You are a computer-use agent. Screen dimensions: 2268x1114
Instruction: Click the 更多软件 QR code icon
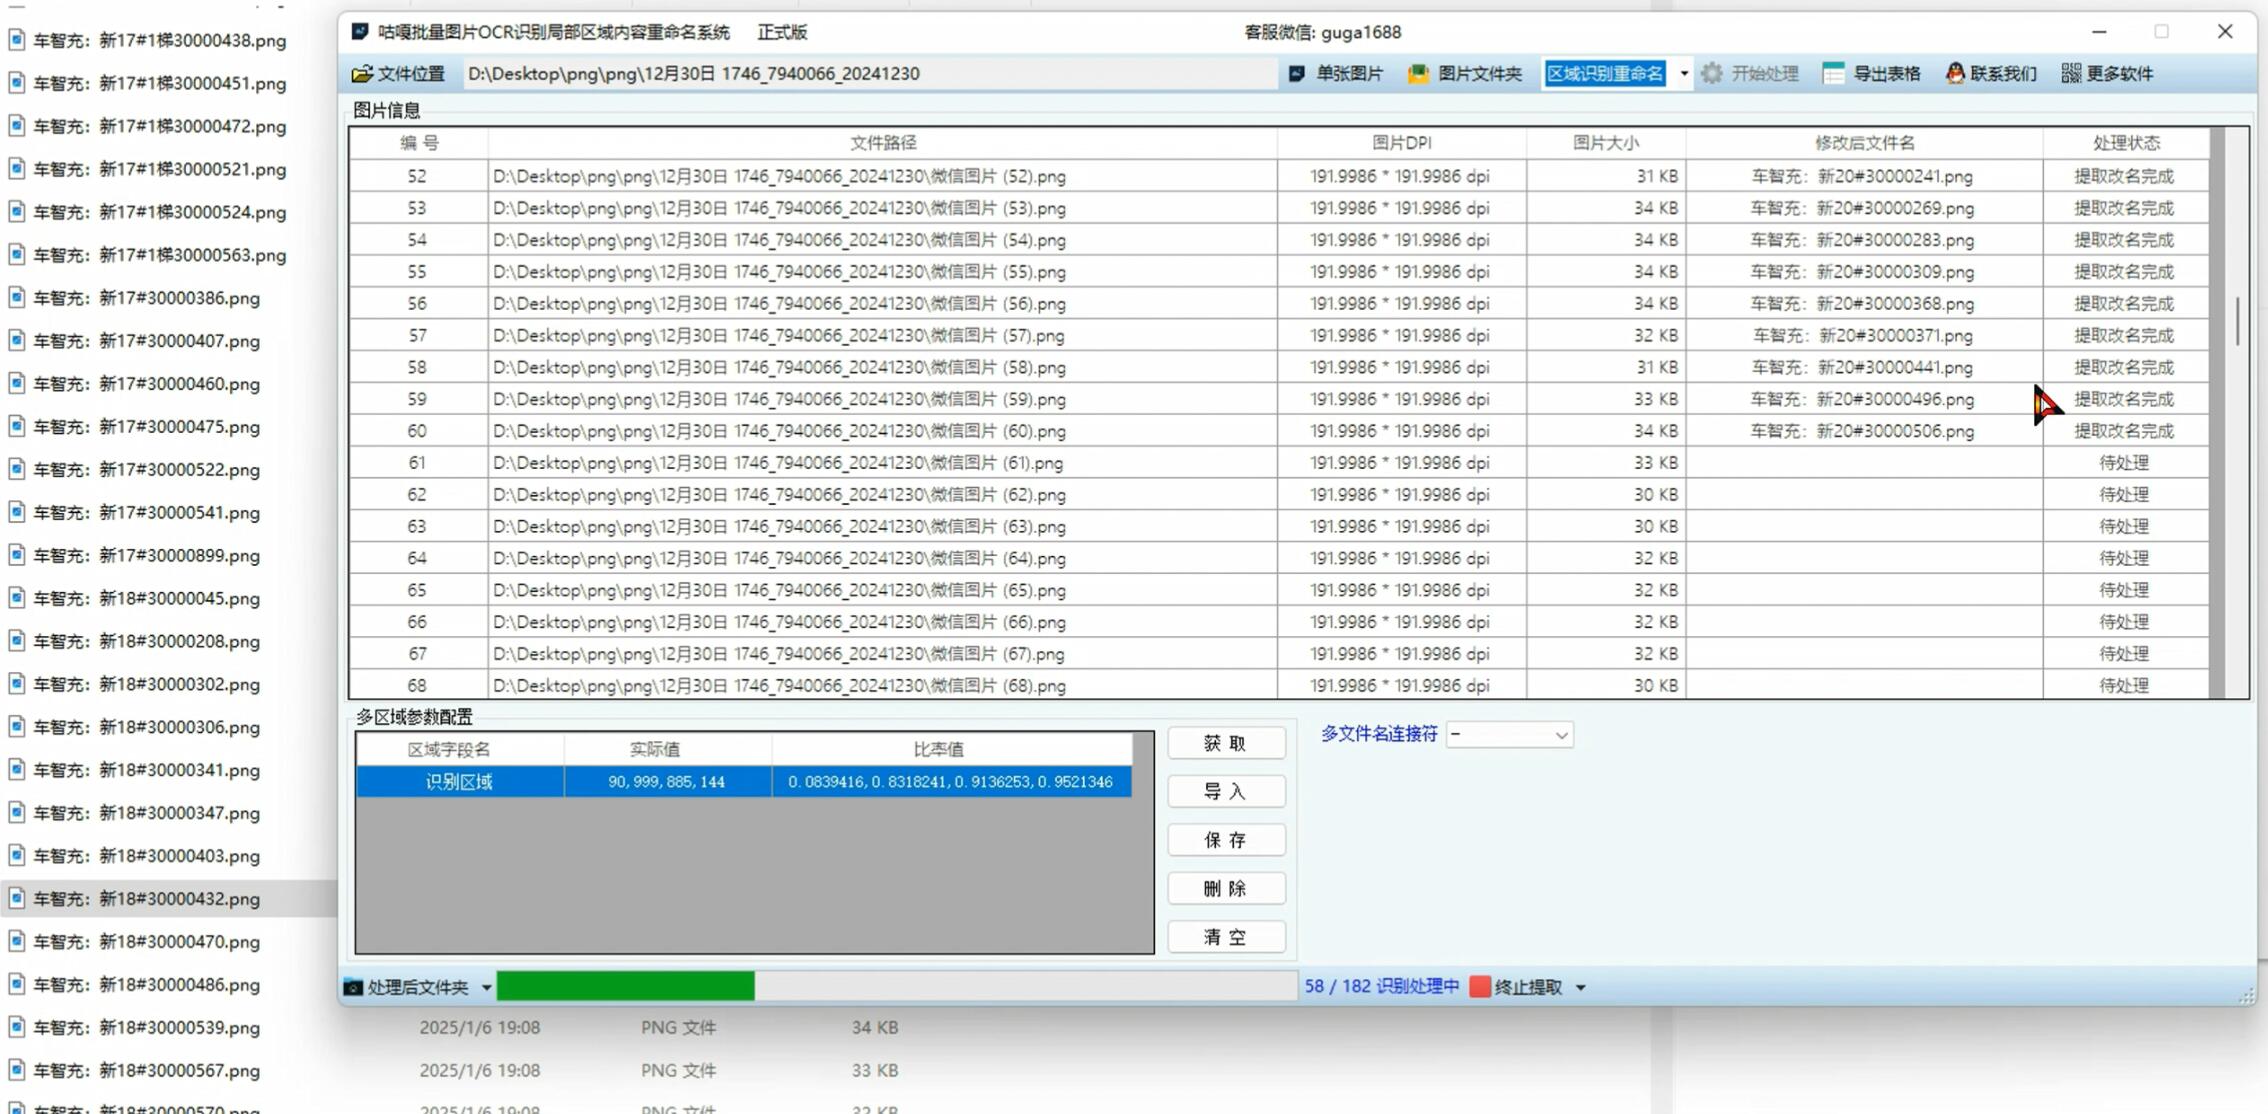[2071, 74]
